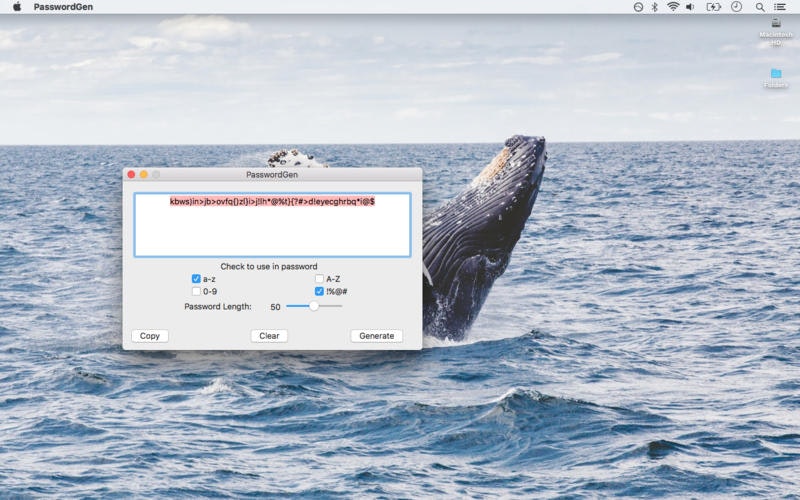The width and height of the screenshot is (800, 500).
Task: Open the Apple menu
Action: [x=17, y=7]
